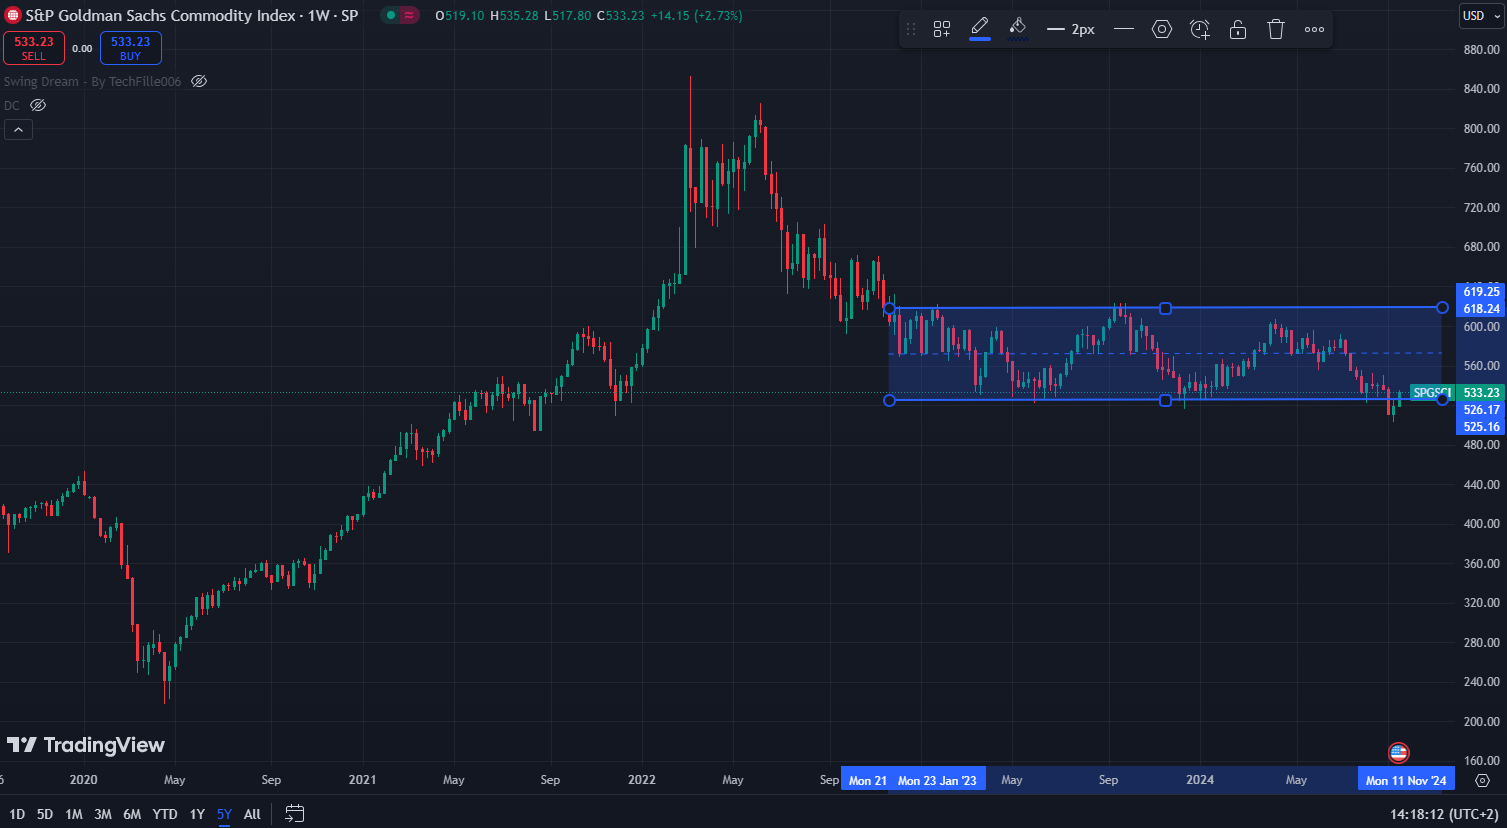The image size is (1507, 828).
Task: Select the YTD time range
Action: (165, 814)
